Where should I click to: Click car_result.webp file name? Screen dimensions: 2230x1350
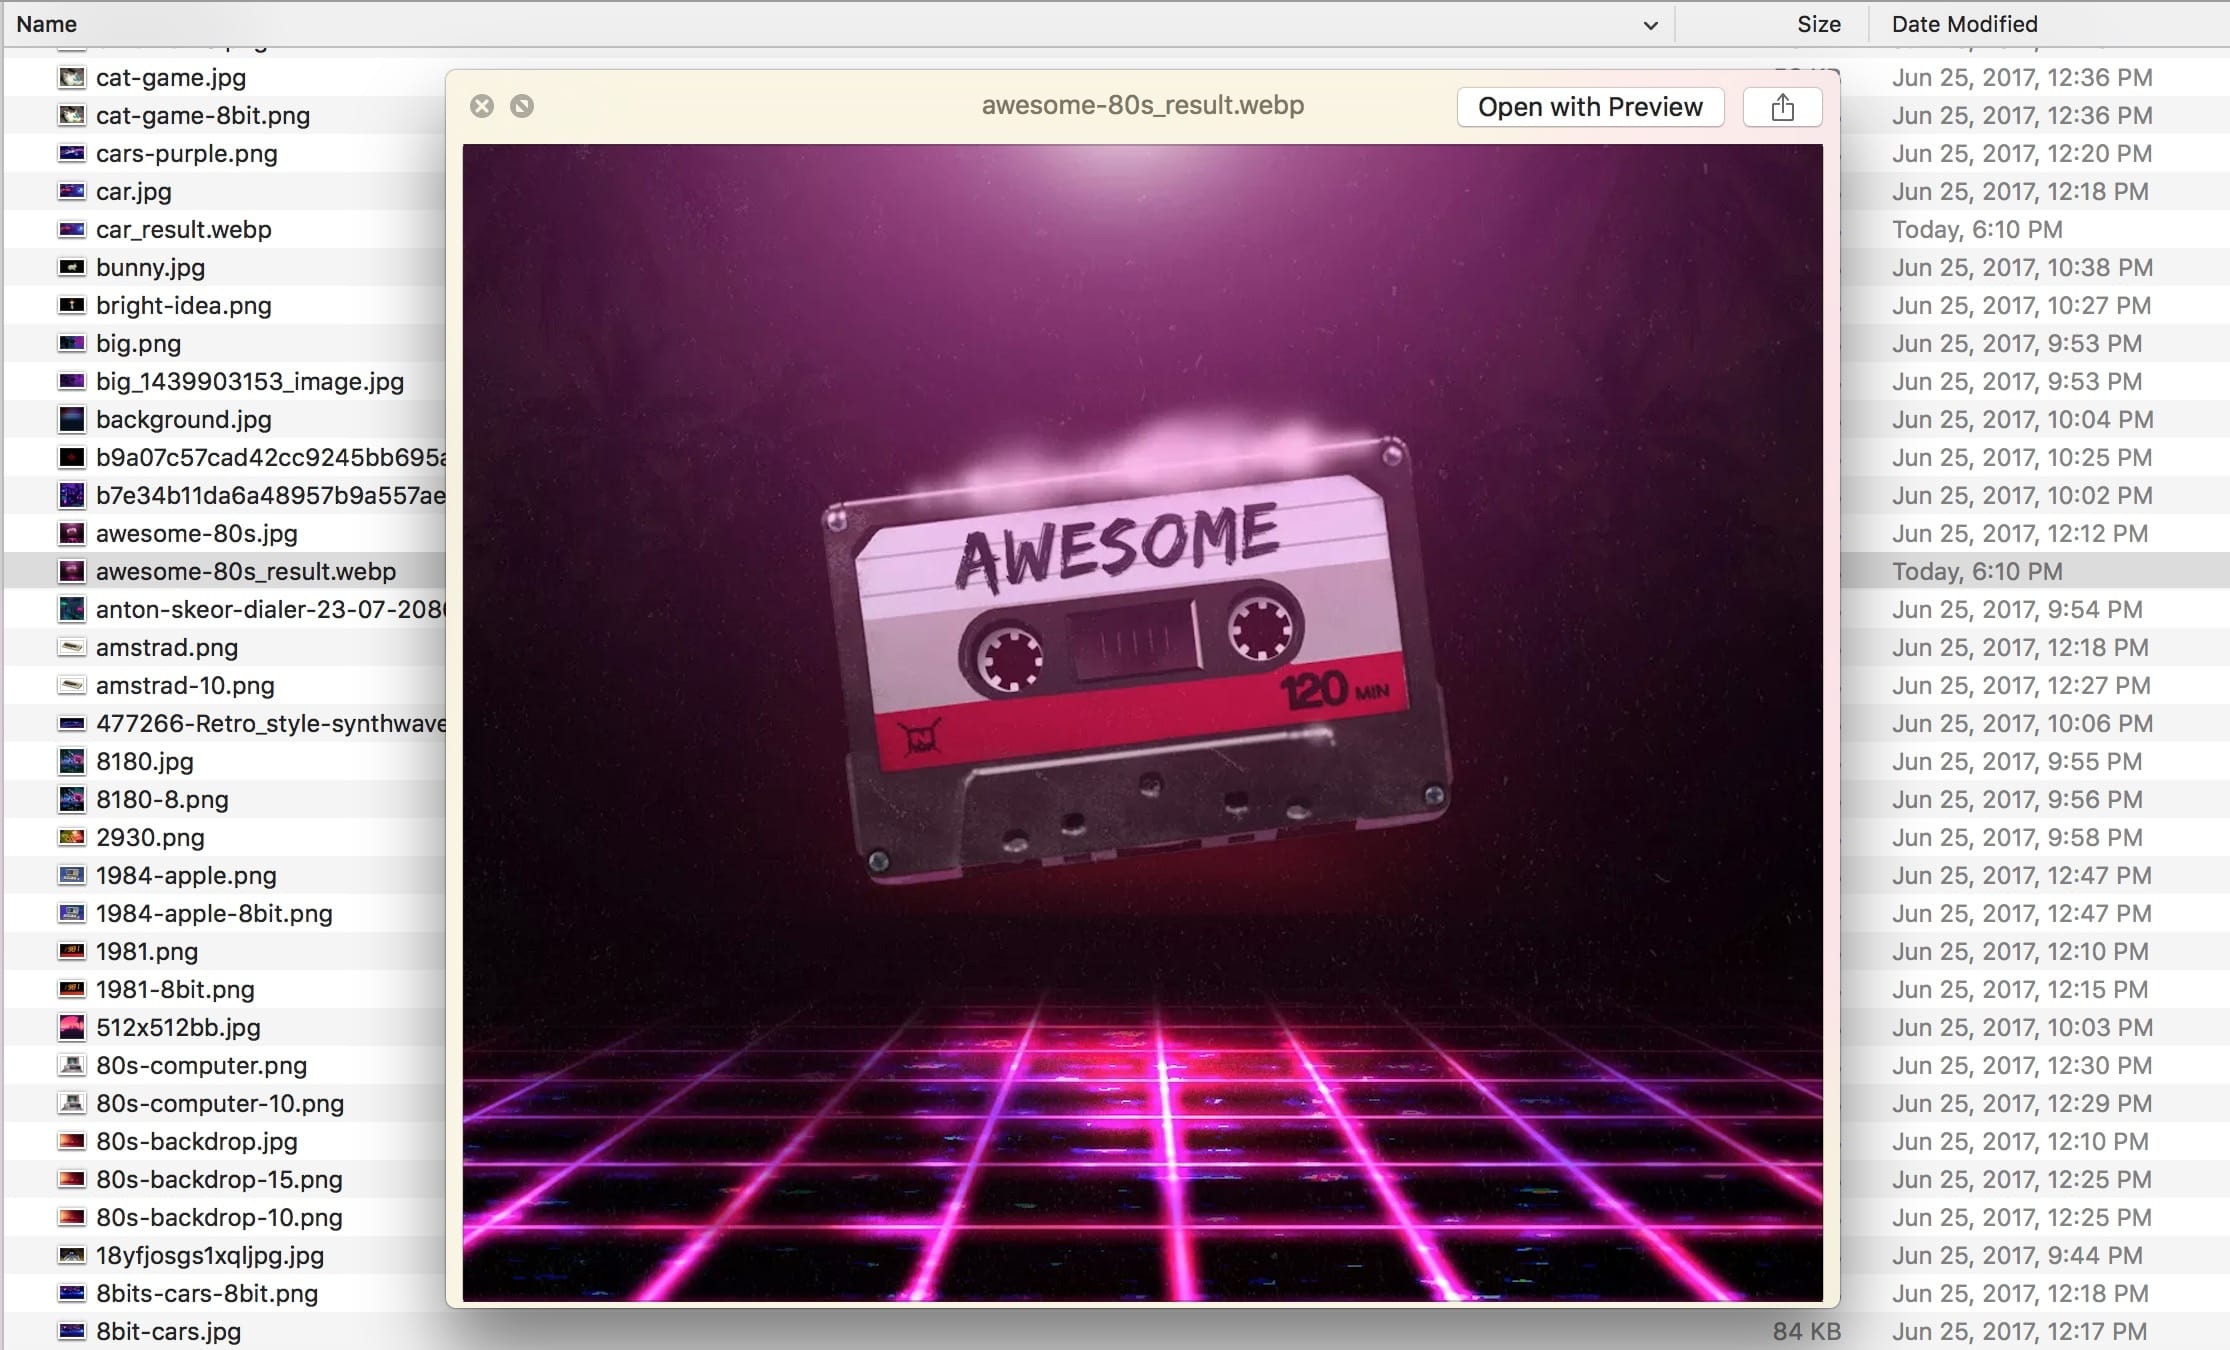coord(184,229)
